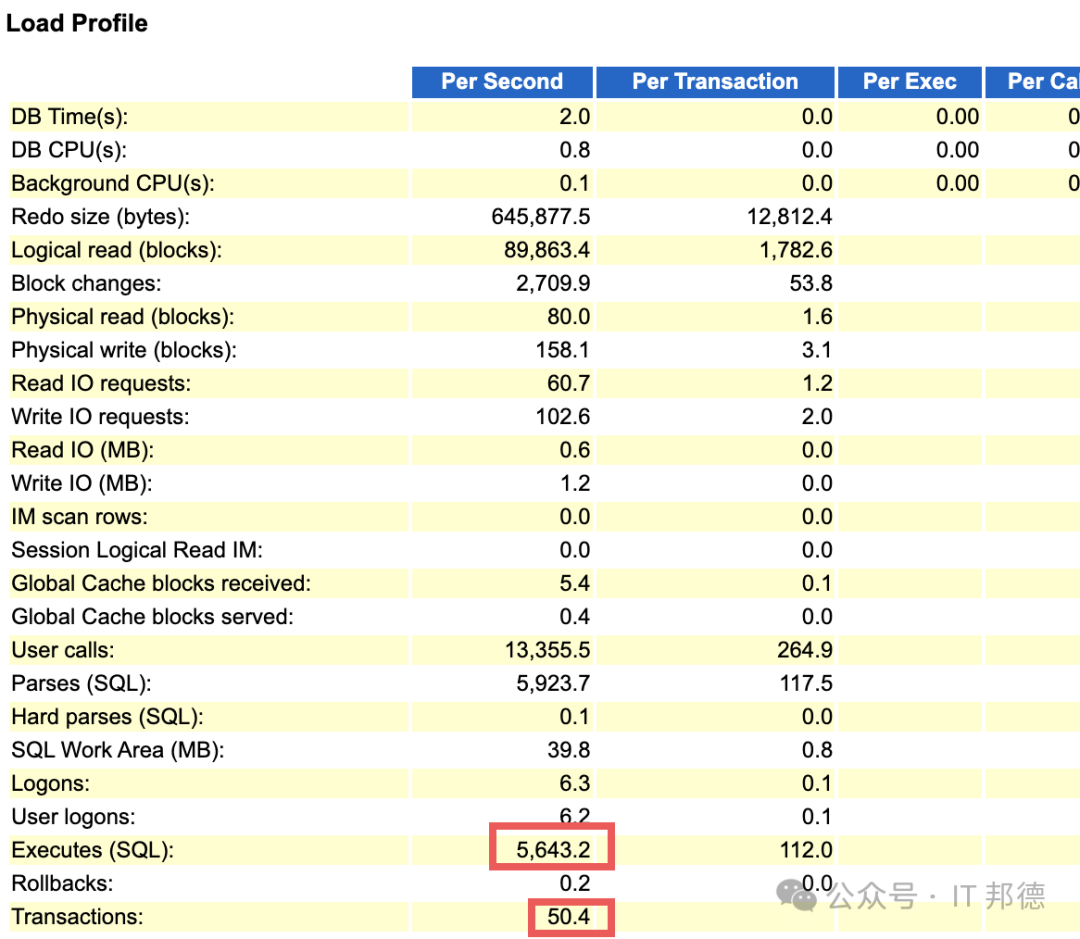The width and height of the screenshot is (1080, 939).
Task: Click the "Logical read (blocks):" row label
Action: pos(116,250)
